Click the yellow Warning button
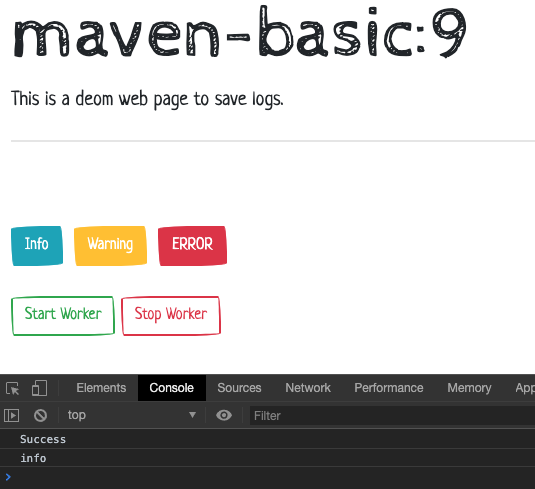This screenshot has height=489, width=535. [x=111, y=246]
